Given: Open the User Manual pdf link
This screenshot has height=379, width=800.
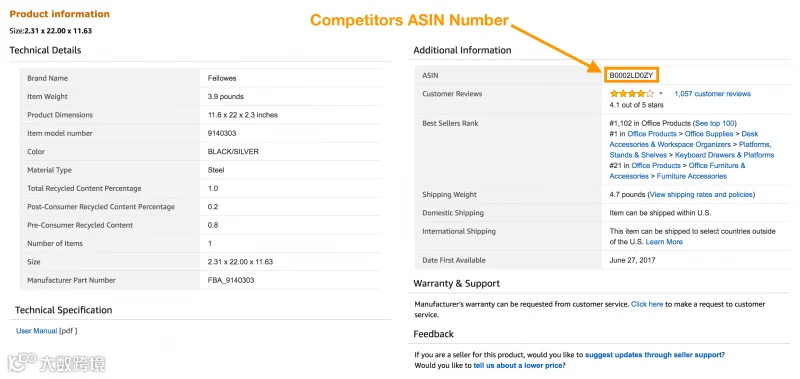Looking at the screenshot, I should tap(37, 331).
